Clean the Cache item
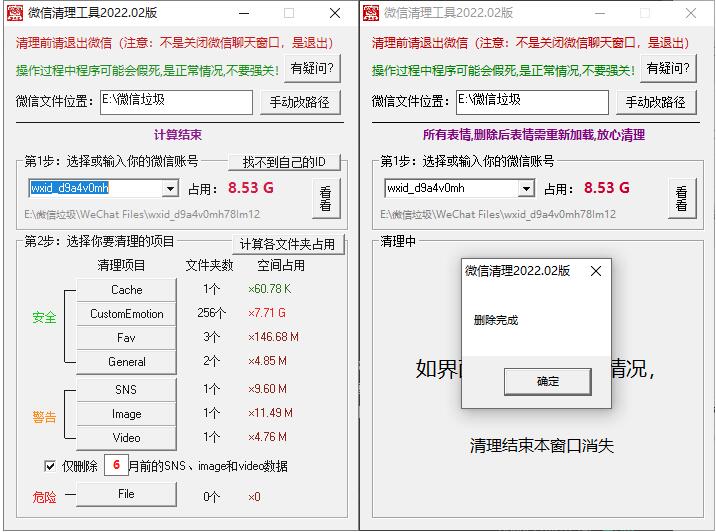 tap(126, 290)
